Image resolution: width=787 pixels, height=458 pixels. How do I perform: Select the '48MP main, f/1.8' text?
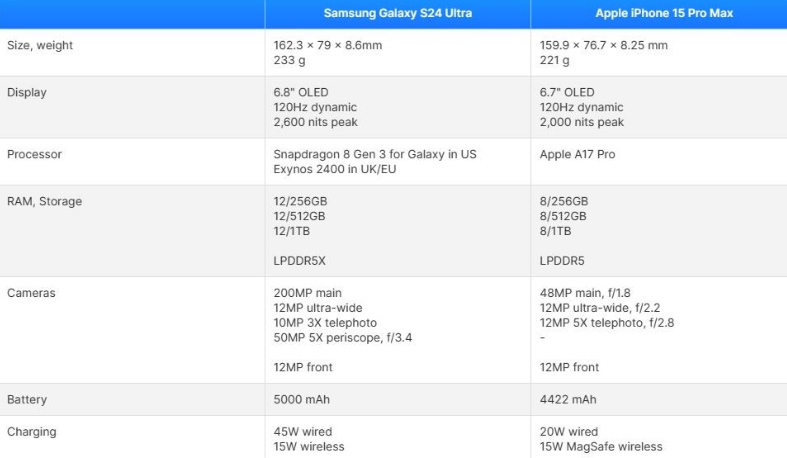point(585,293)
